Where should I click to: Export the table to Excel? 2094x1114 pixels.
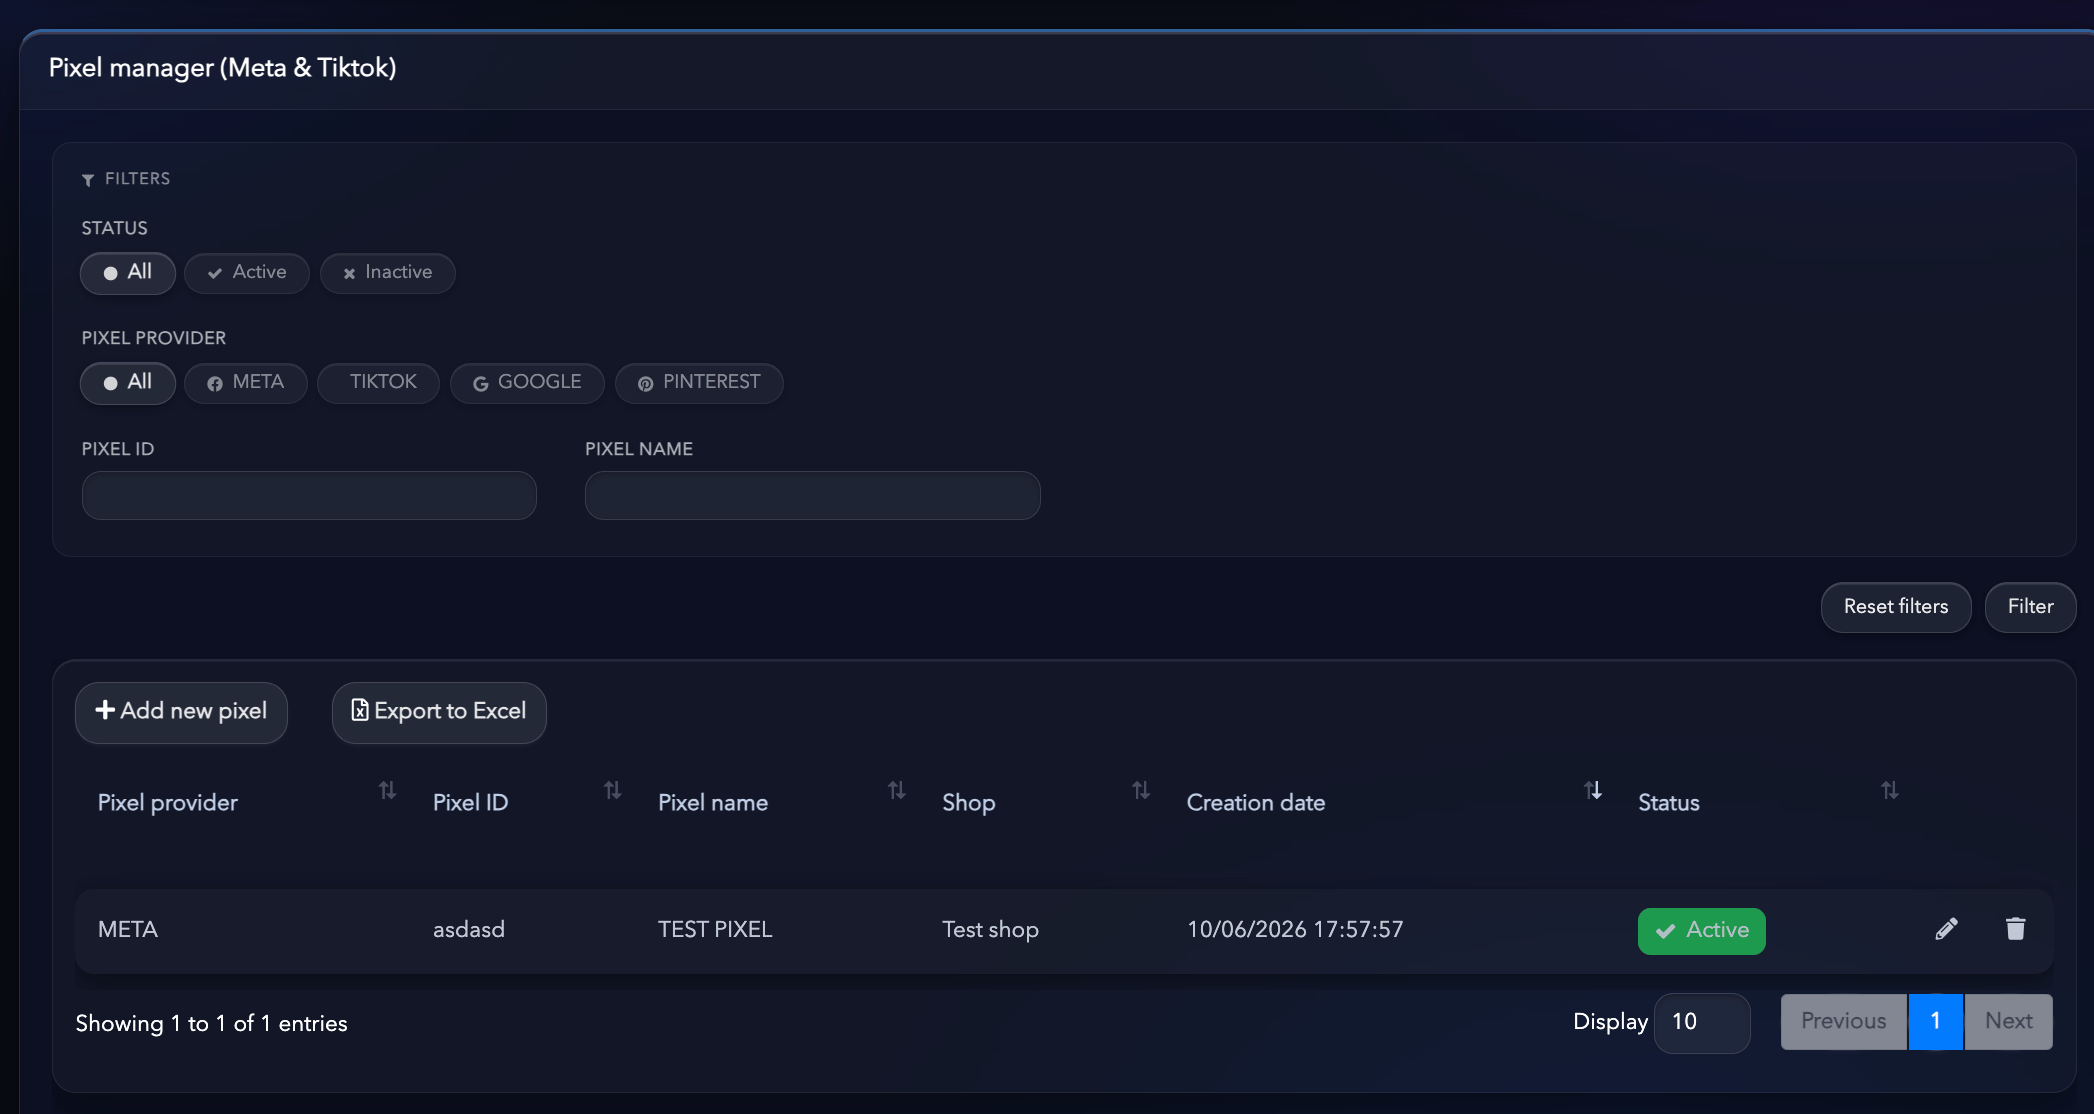(x=439, y=712)
